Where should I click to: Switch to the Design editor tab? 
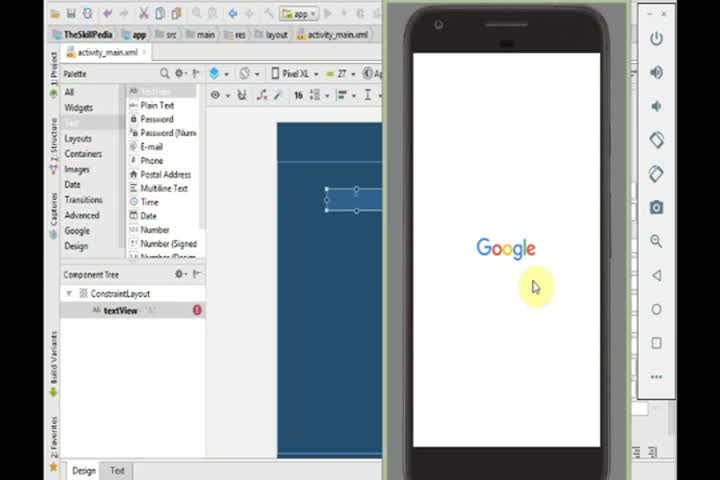click(x=84, y=470)
